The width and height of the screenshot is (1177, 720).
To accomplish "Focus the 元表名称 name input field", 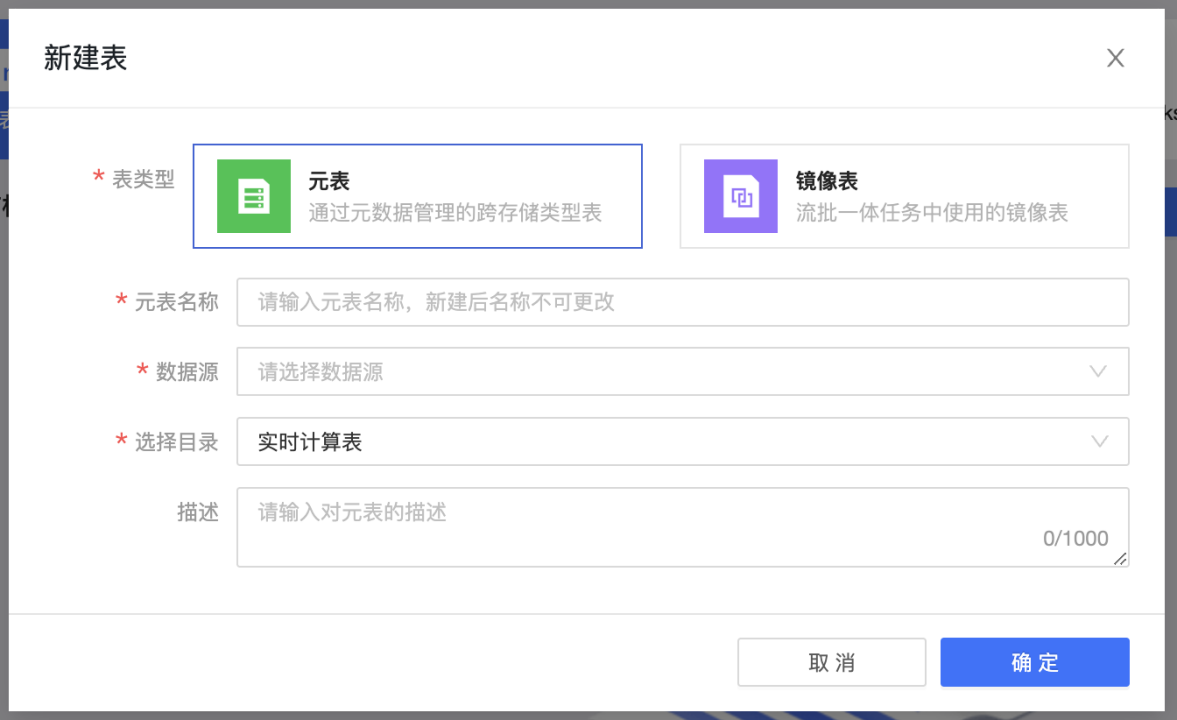I will (682, 302).
